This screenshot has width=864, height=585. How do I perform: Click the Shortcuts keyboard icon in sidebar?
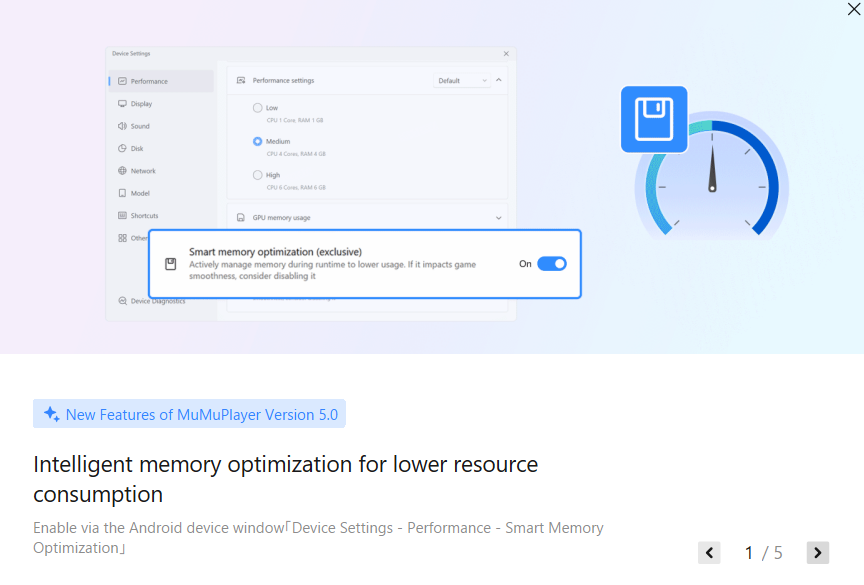click(x=122, y=215)
